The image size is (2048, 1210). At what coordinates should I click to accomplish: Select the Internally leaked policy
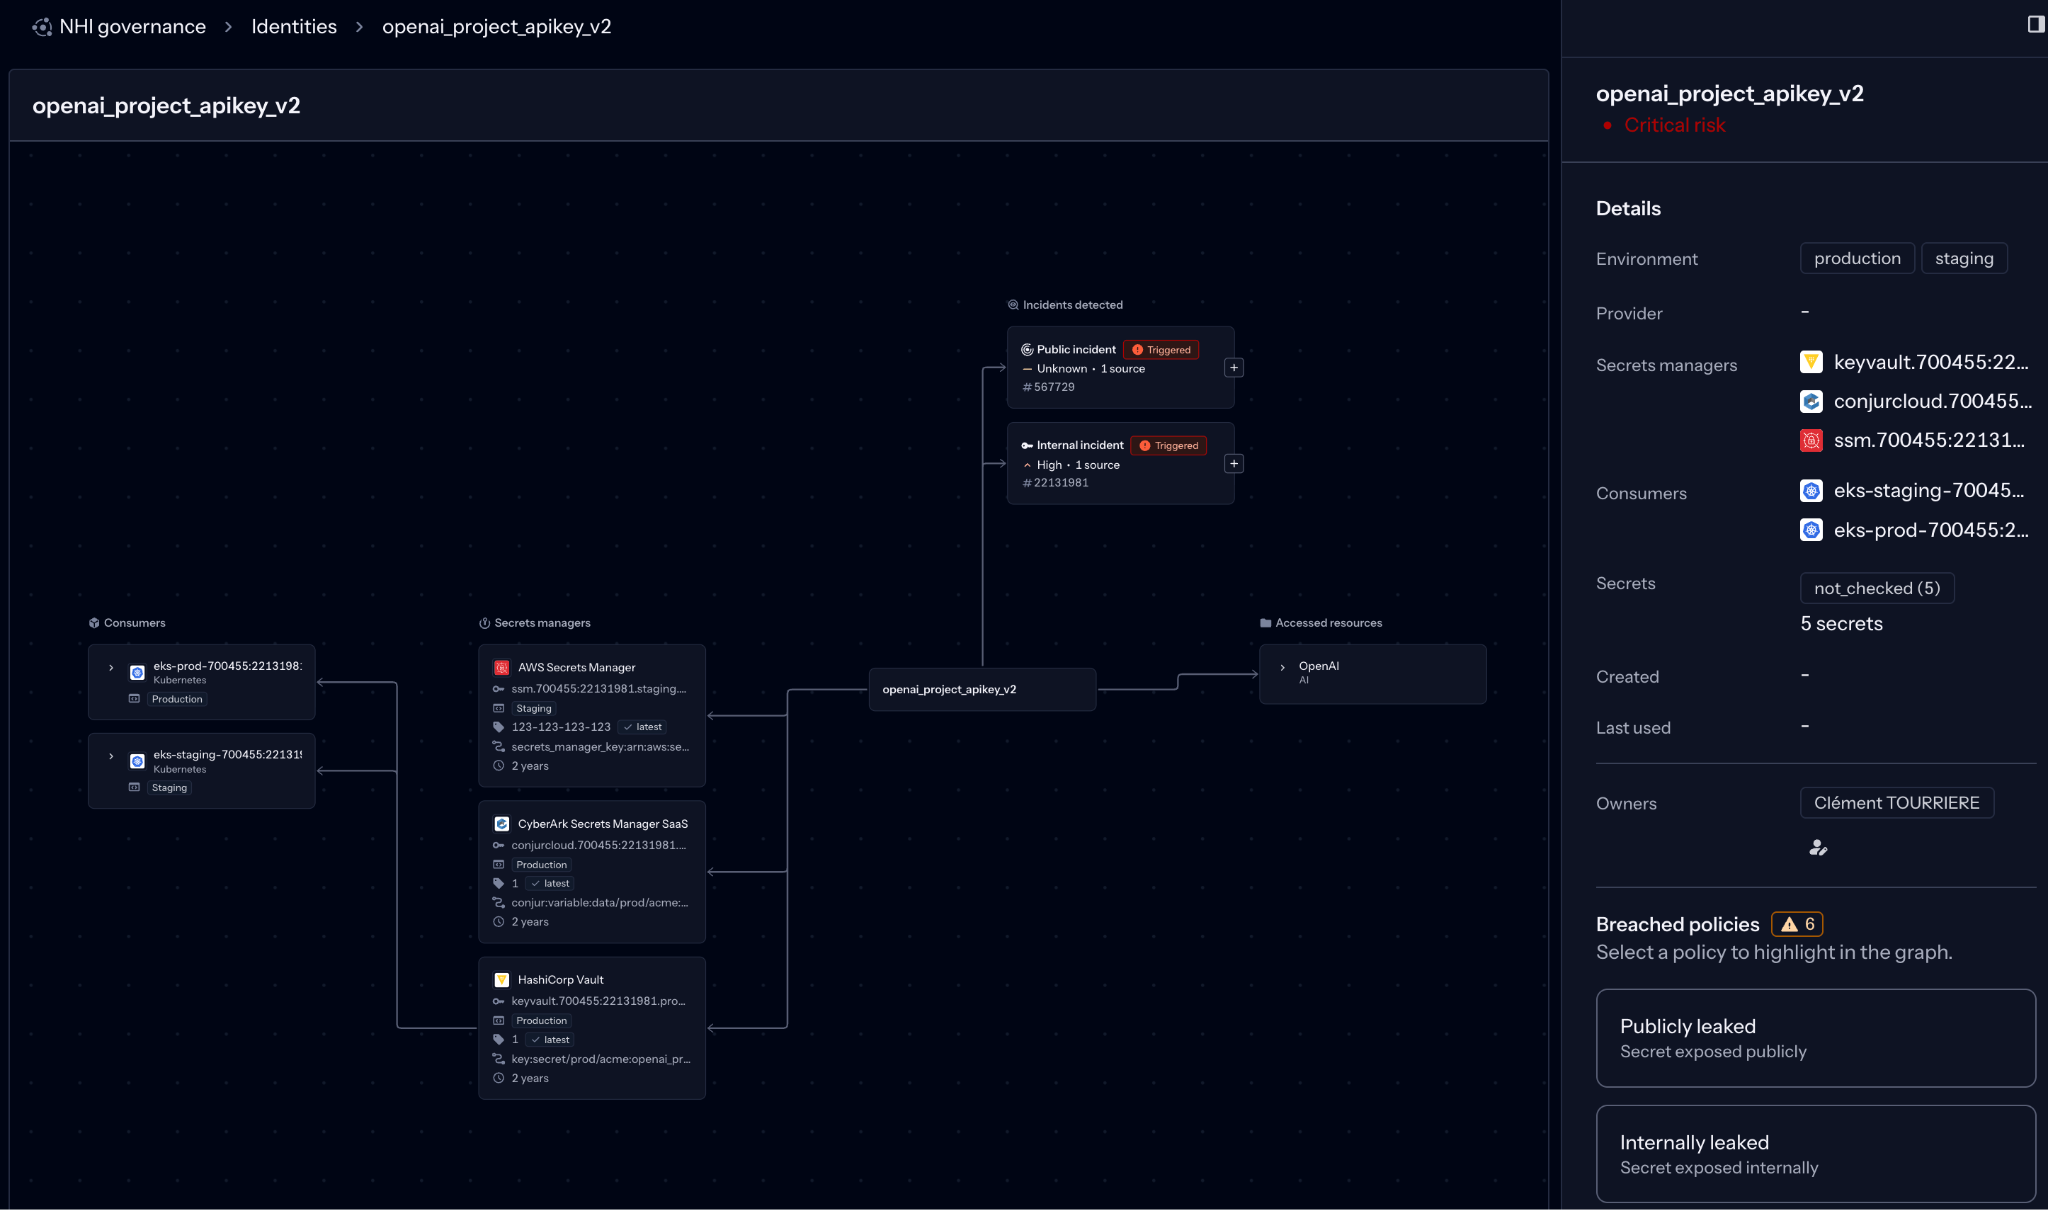[x=1815, y=1154]
